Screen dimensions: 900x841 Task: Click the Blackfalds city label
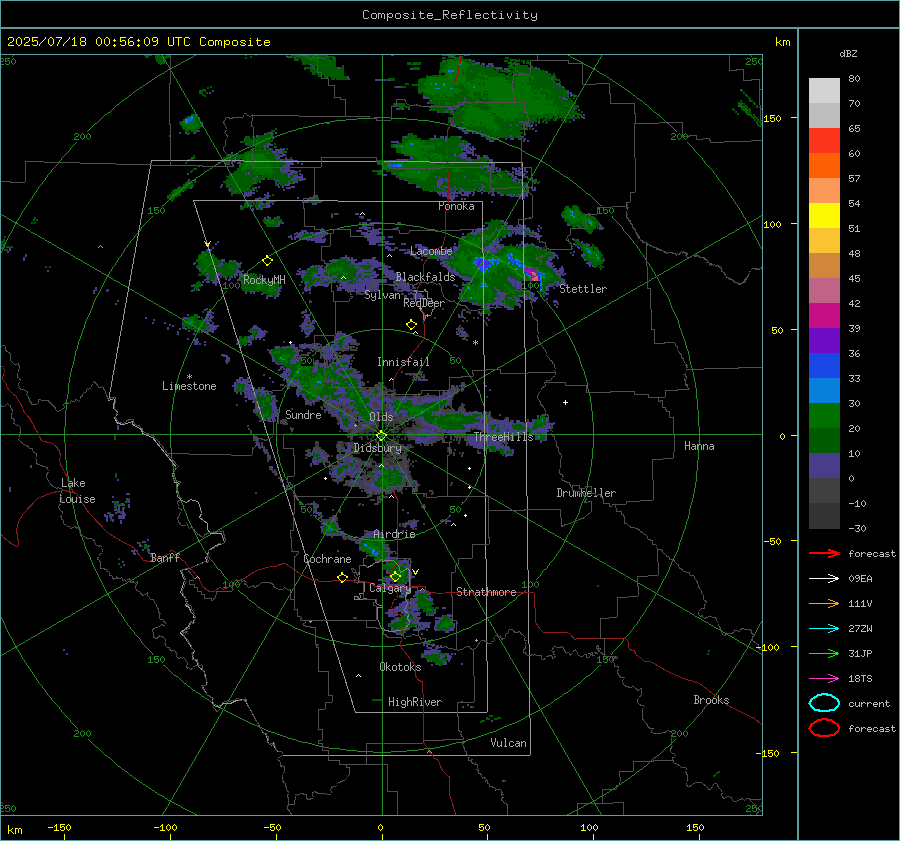coord(425,277)
